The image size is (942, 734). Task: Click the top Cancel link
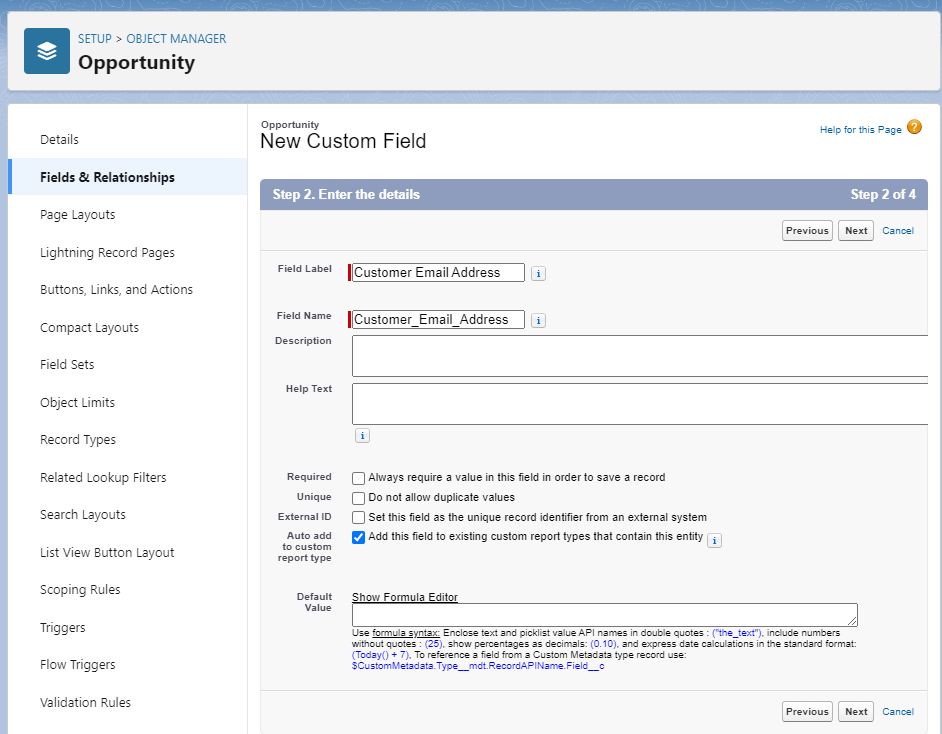click(897, 231)
